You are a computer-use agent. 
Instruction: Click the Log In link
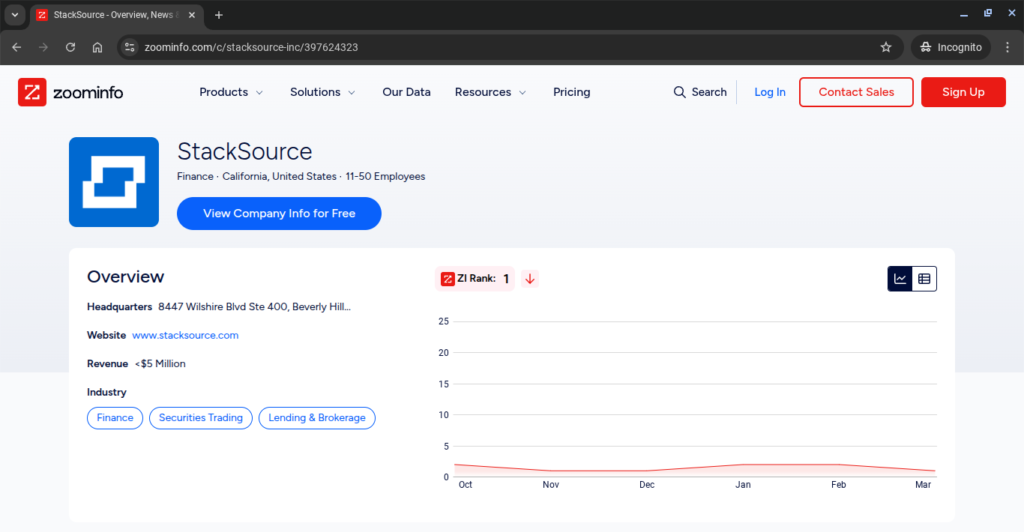click(770, 92)
